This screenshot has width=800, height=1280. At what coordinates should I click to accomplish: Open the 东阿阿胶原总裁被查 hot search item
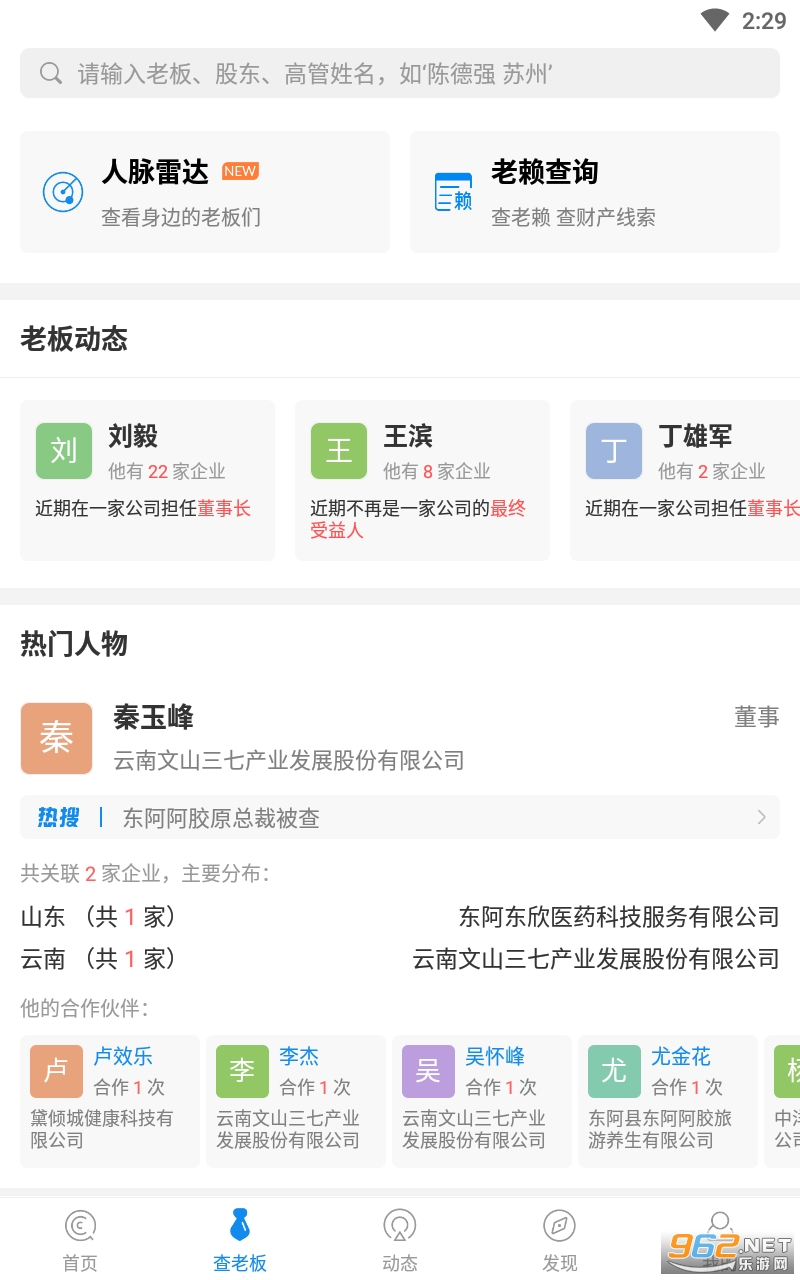tap(221, 818)
